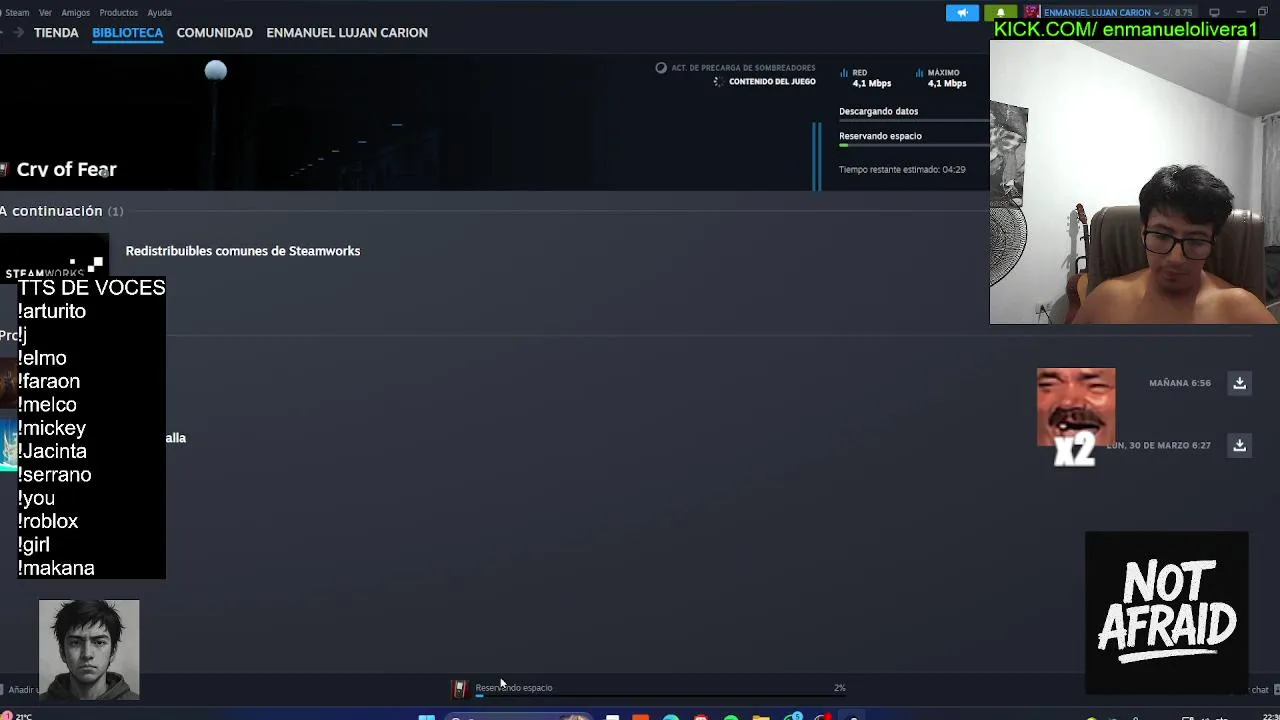
Task: Click the Tiempo restante estimado text
Action: pyautogui.click(x=902, y=170)
